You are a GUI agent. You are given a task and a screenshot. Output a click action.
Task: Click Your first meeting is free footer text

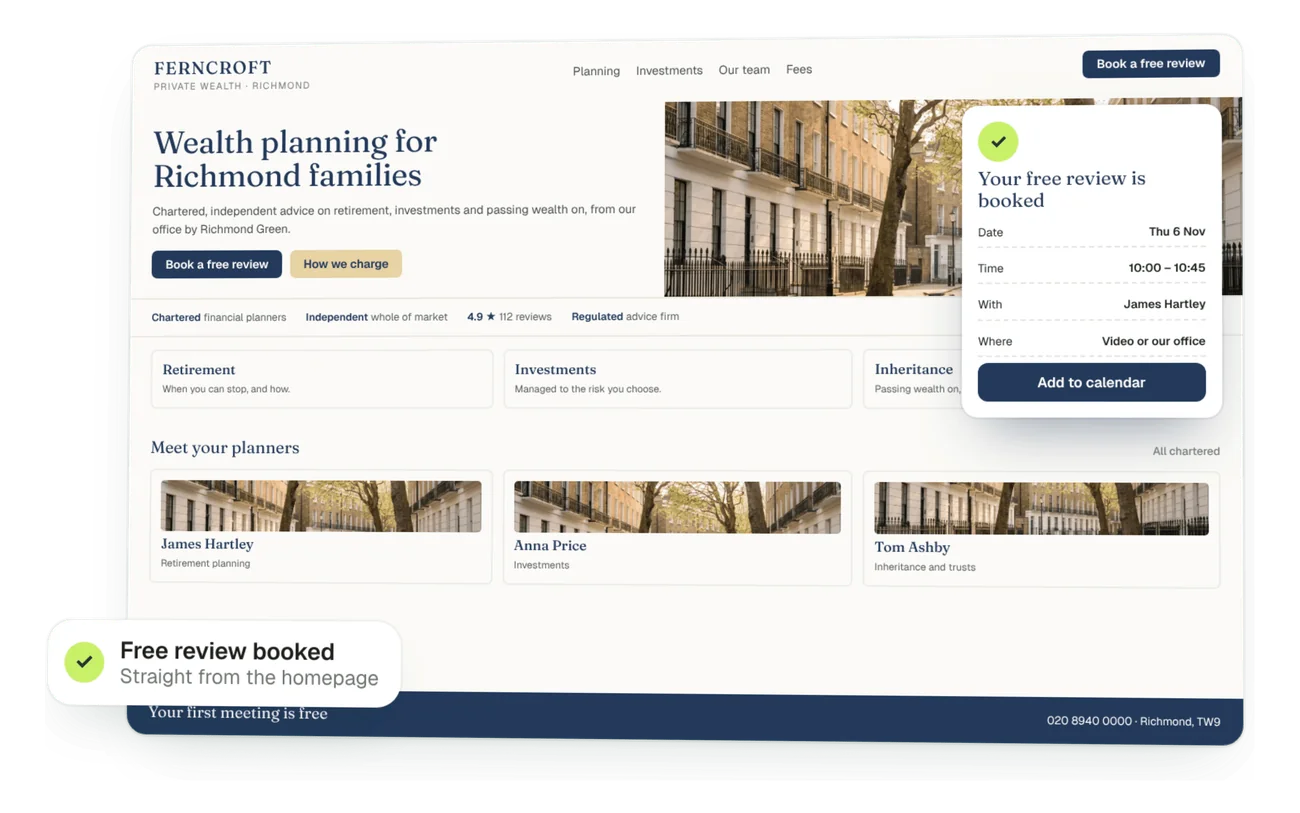pos(238,713)
